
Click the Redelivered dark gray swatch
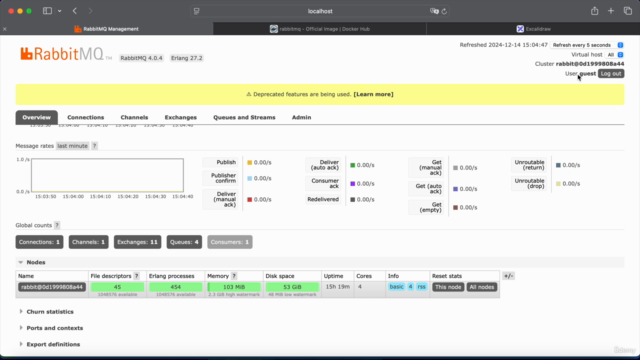pyautogui.click(x=353, y=200)
